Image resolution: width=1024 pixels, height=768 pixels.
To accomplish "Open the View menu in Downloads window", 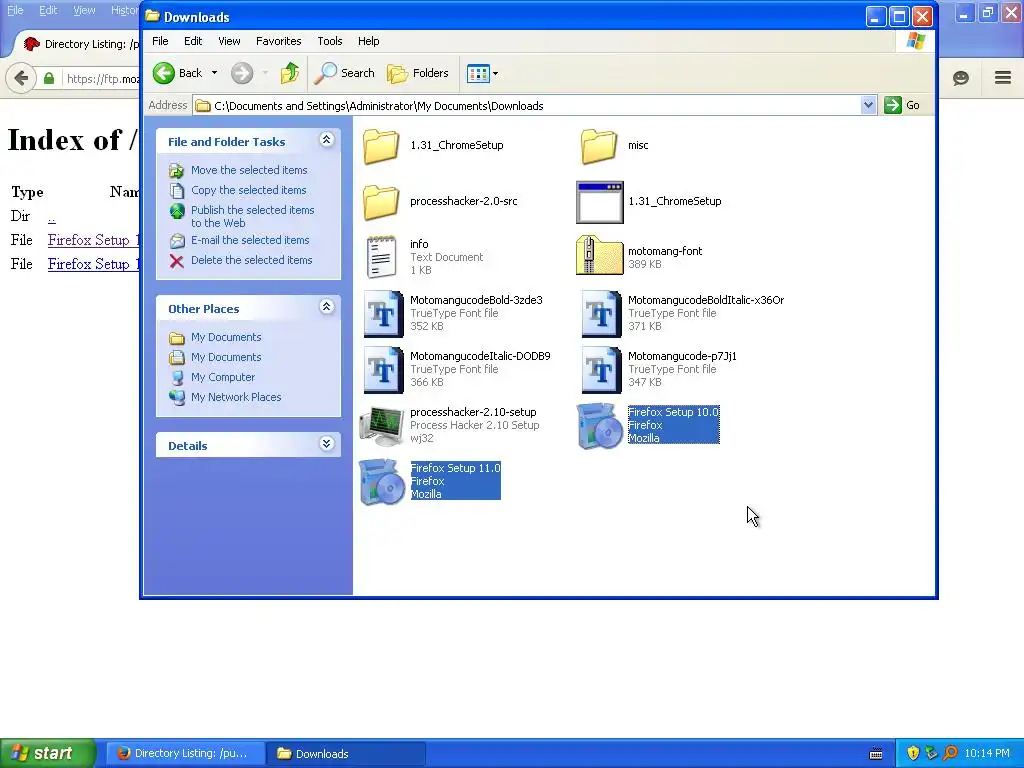I will pyautogui.click(x=229, y=41).
